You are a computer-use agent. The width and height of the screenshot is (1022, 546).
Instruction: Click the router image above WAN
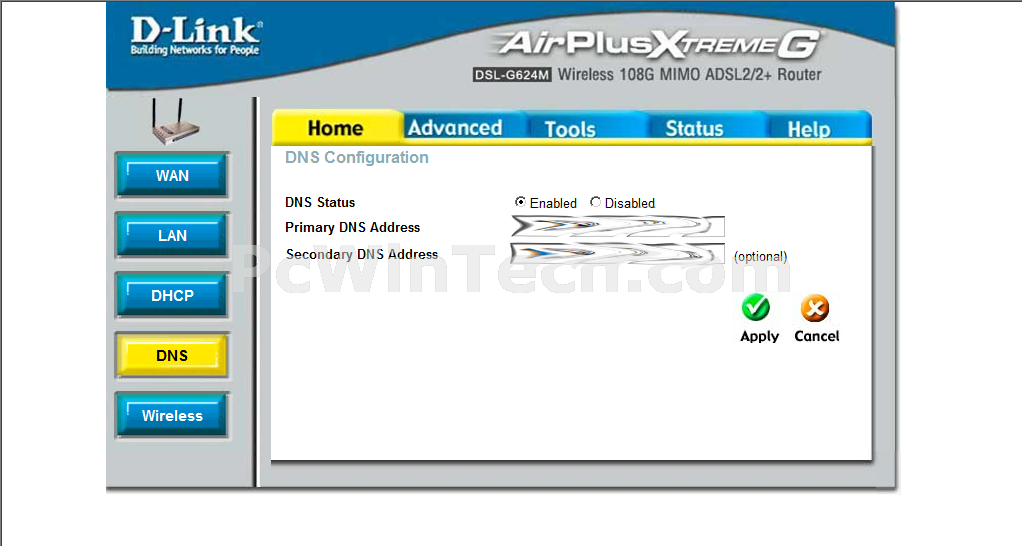coord(174,122)
